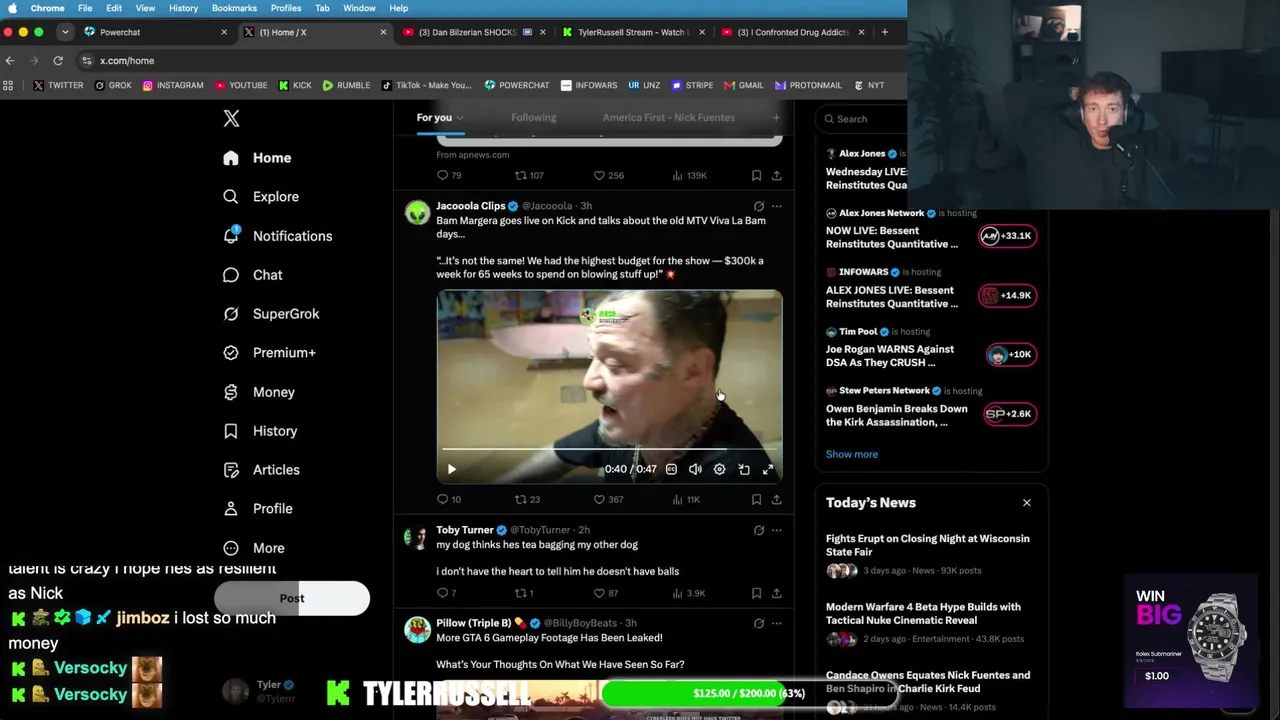Open History in the sidebar
This screenshot has width=1280, height=720.
point(261,431)
